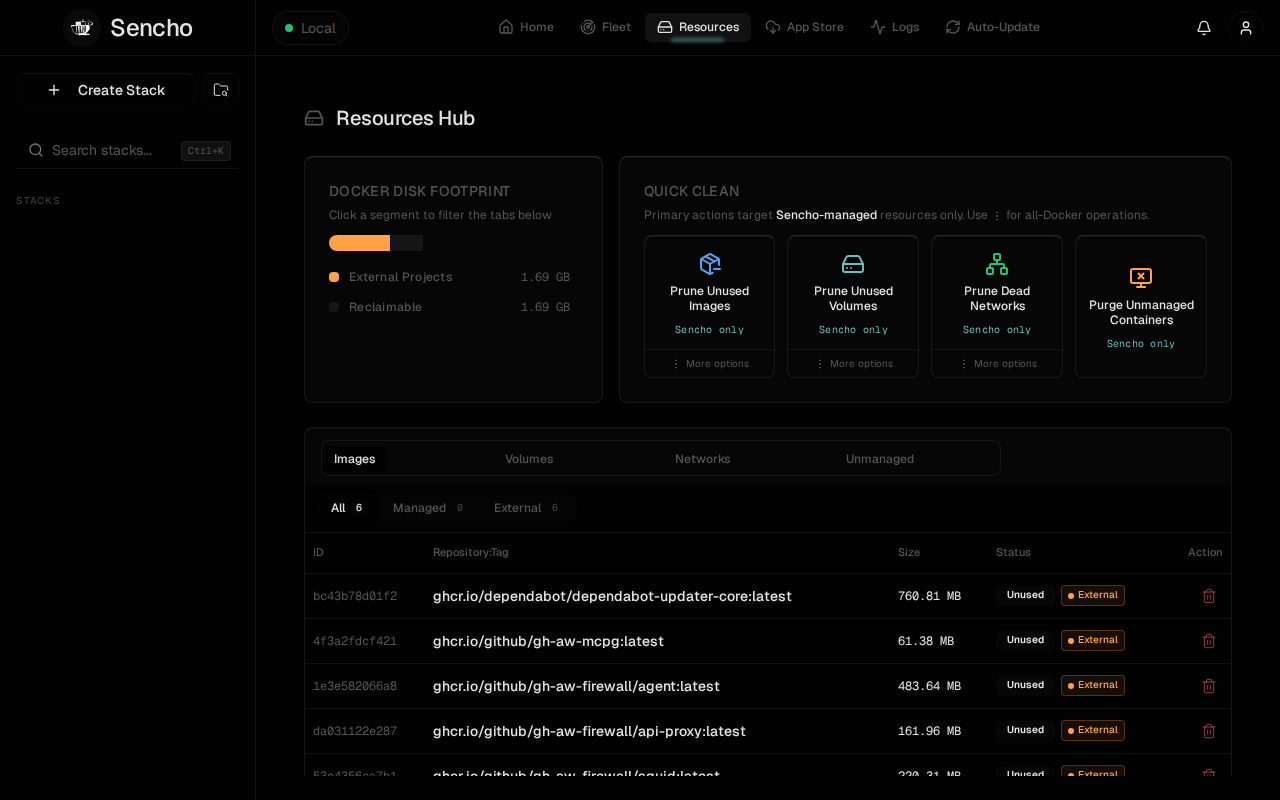Click the Create Stack button

click(x=105, y=90)
